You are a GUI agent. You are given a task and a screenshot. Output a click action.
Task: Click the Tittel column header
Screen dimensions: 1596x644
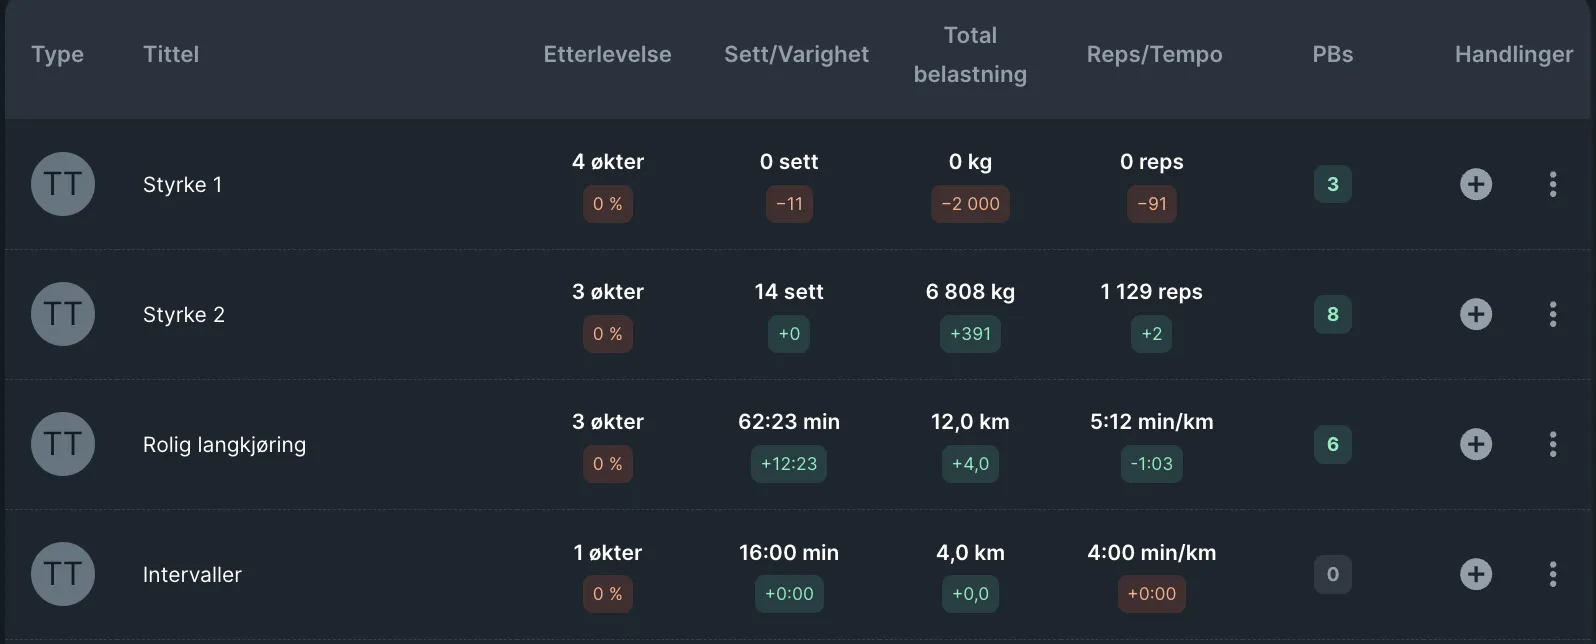(171, 54)
